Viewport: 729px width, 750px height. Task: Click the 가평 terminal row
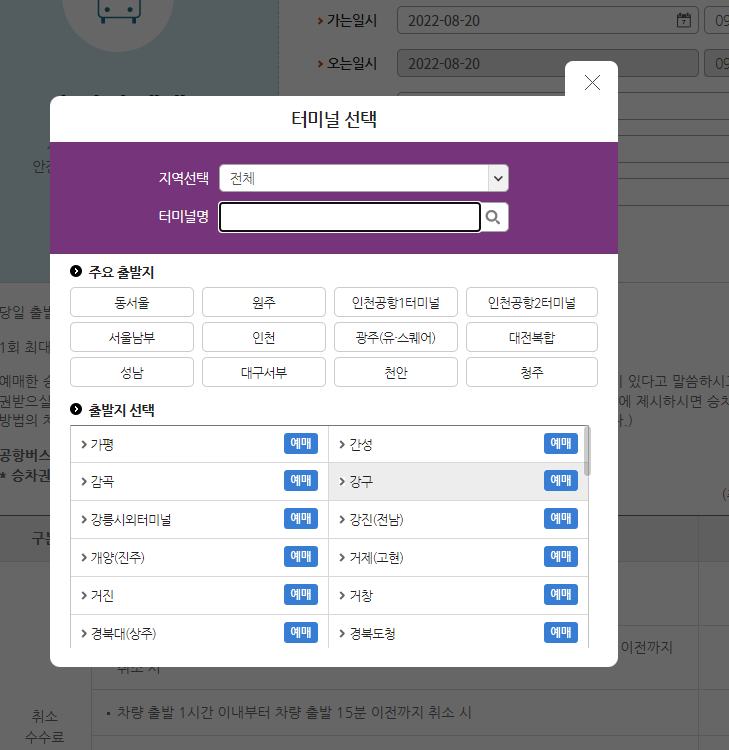point(199,444)
